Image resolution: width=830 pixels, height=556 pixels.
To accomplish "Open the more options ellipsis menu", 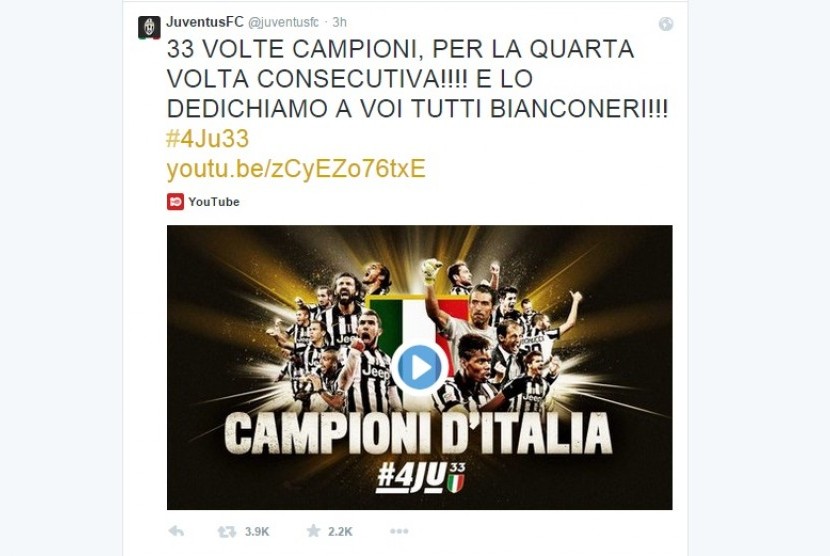I will (399, 531).
